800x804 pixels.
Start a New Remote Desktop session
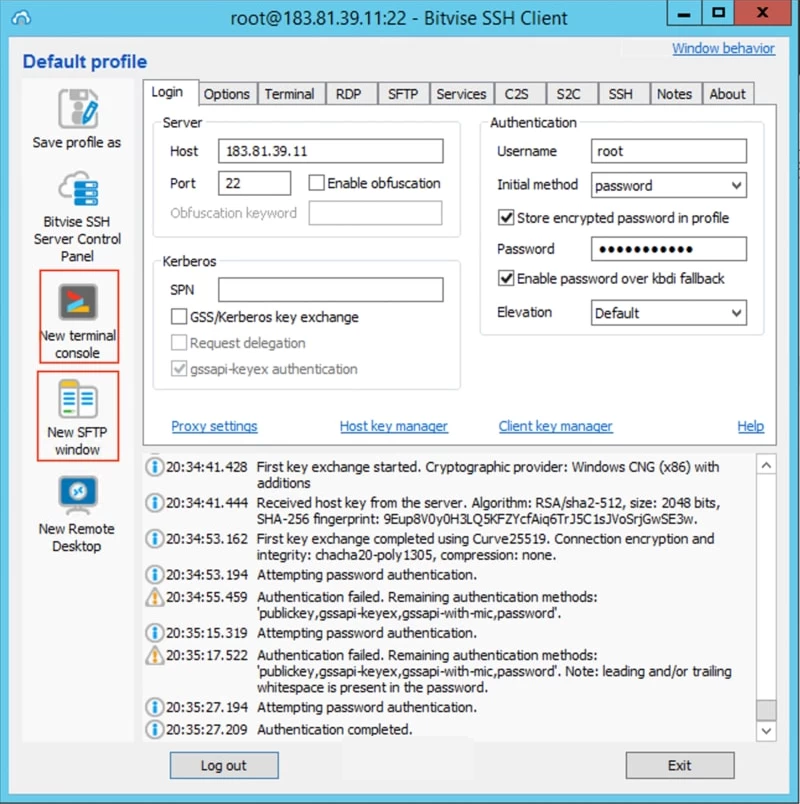pos(77,514)
